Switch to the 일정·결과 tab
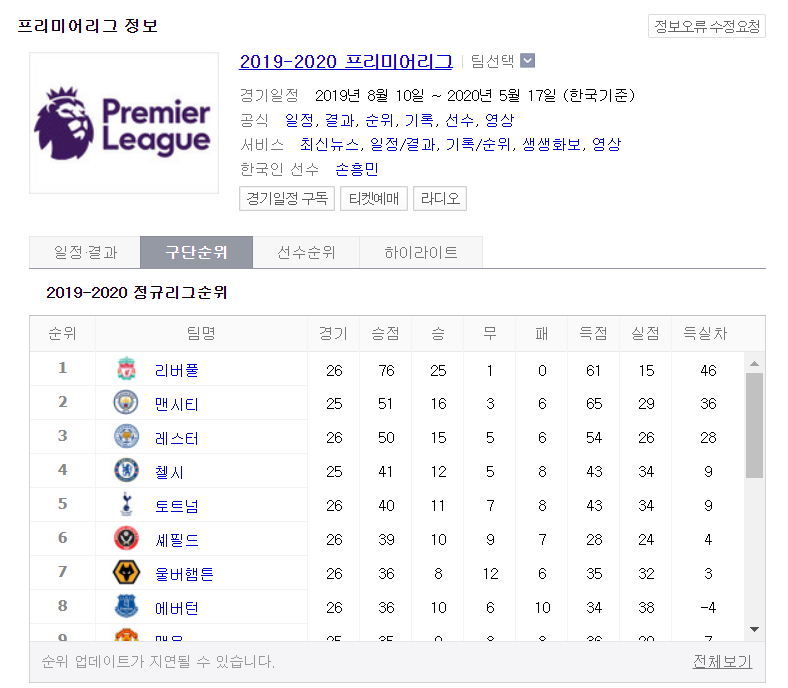 (x=85, y=252)
